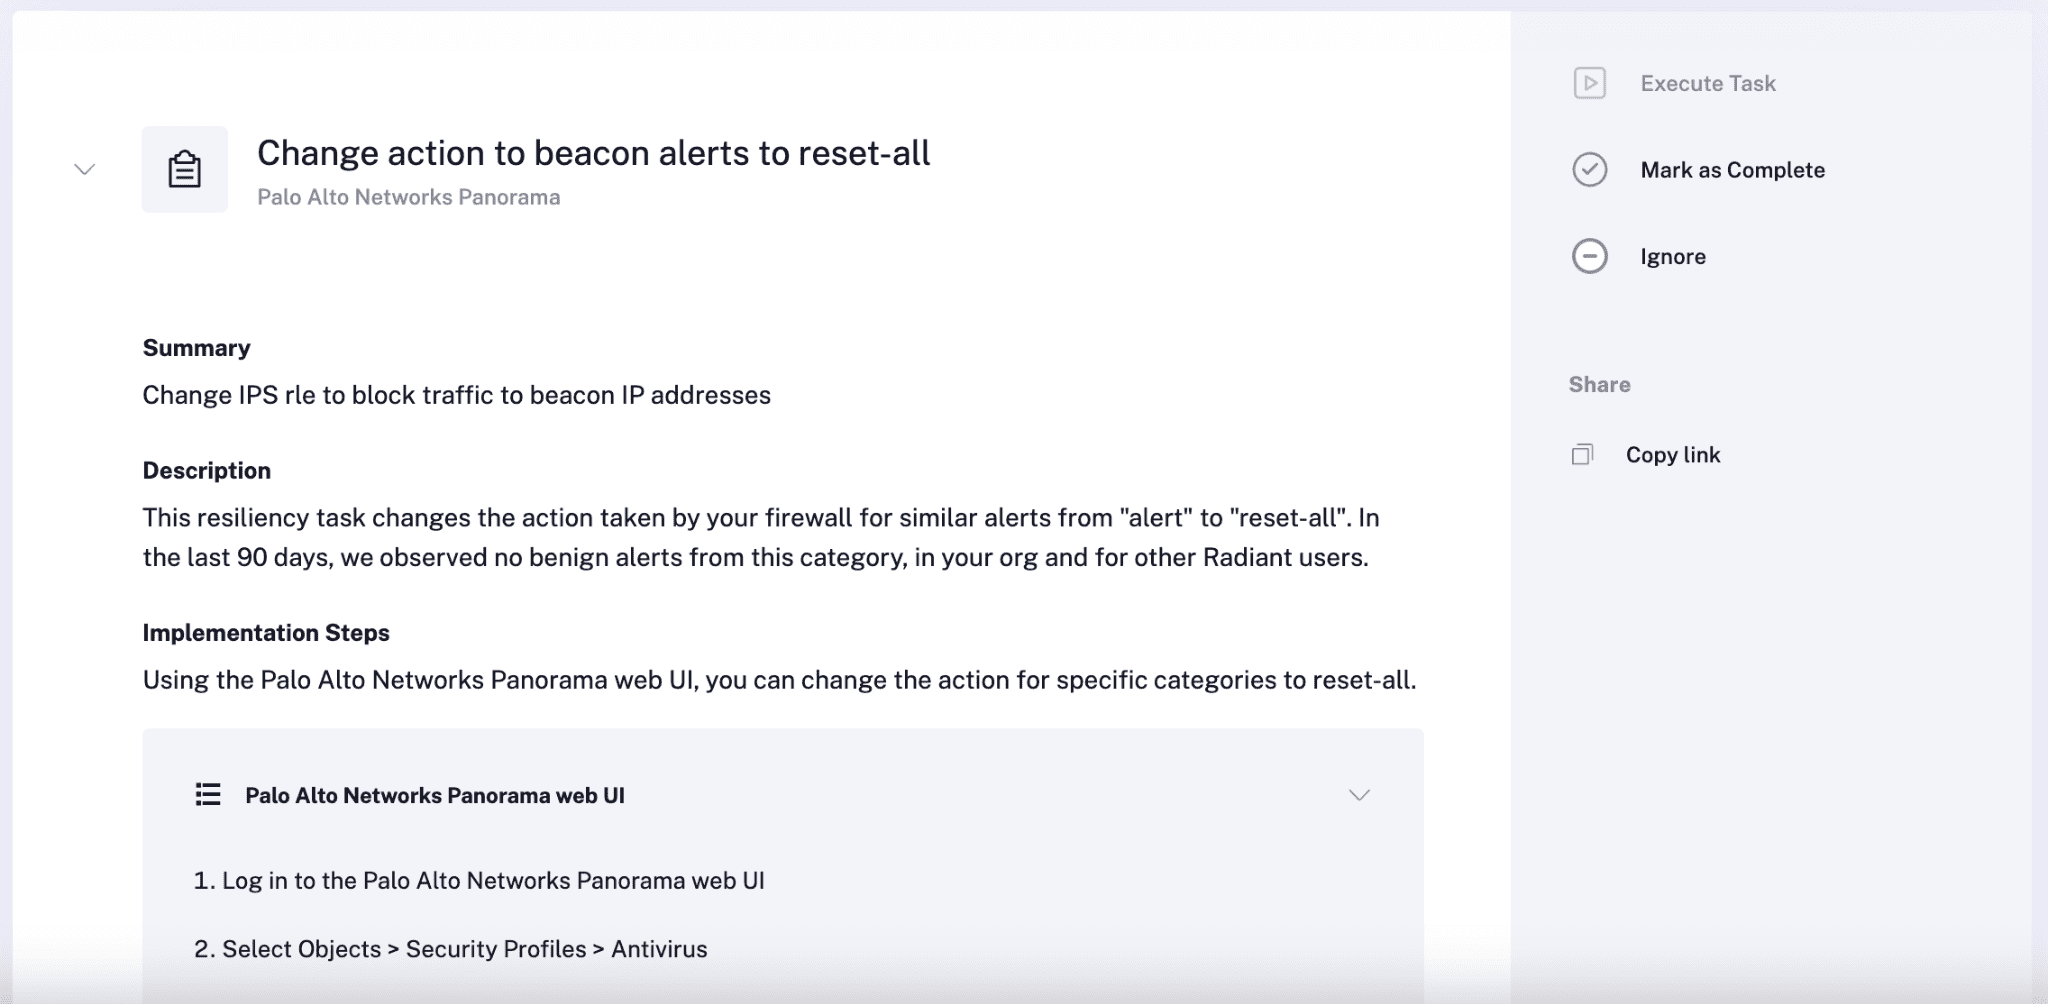Click the Execute Task play icon
The height and width of the screenshot is (1004, 2048).
[x=1589, y=83]
